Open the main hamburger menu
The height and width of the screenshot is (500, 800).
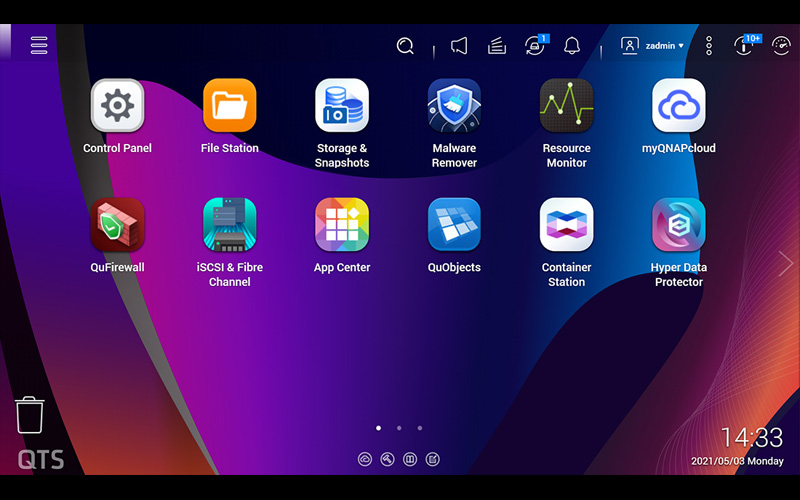point(39,45)
